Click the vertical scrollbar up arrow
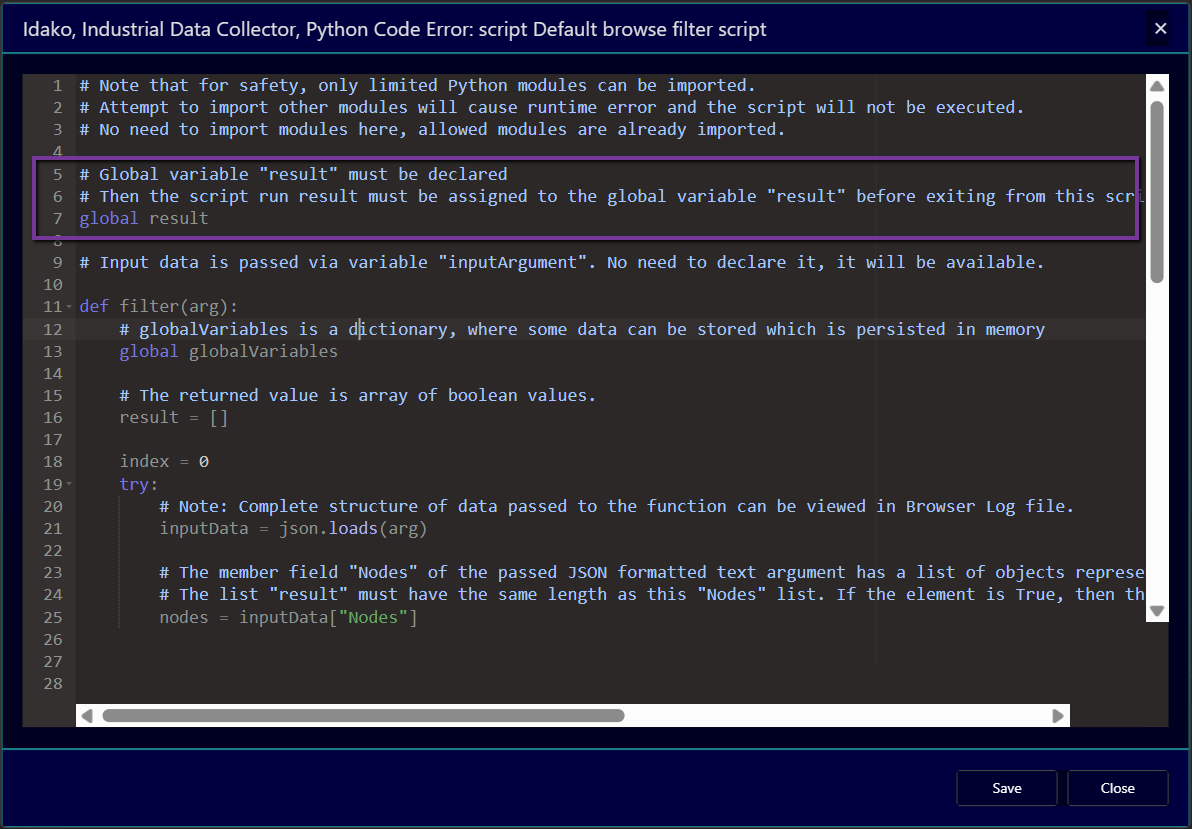 1156,86
